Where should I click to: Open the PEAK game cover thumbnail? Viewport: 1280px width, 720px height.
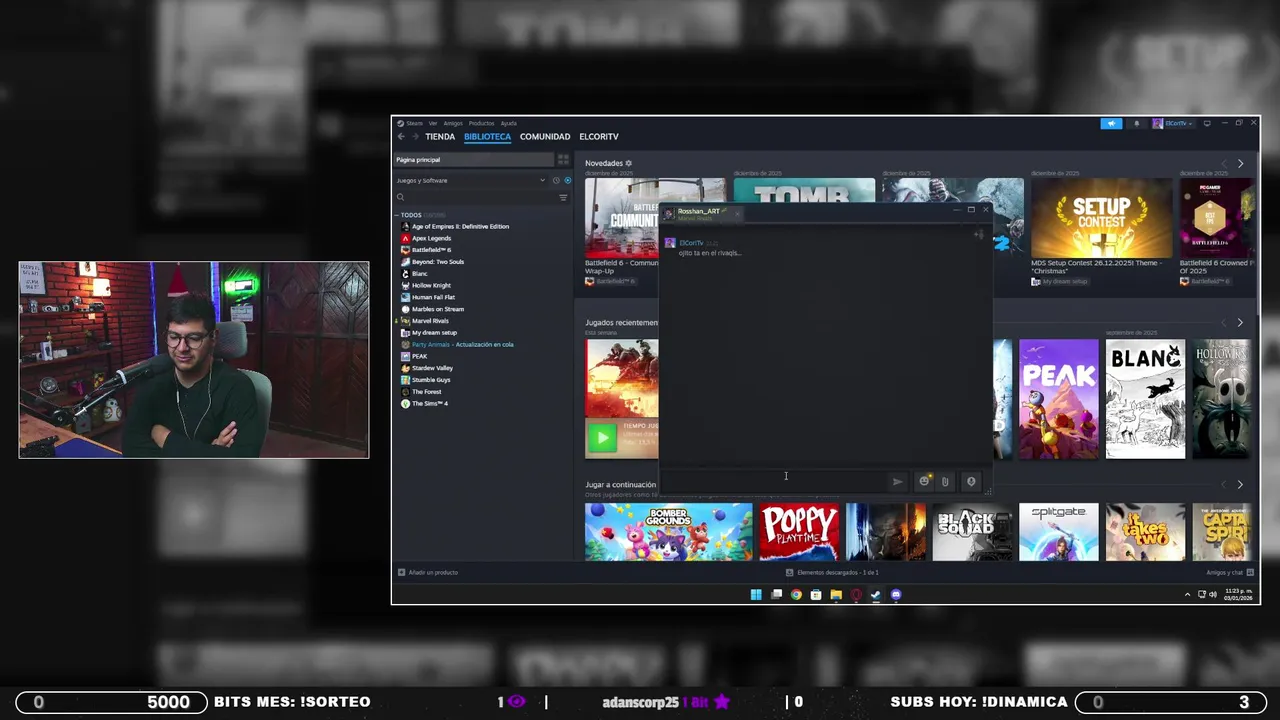point(1058,399)
